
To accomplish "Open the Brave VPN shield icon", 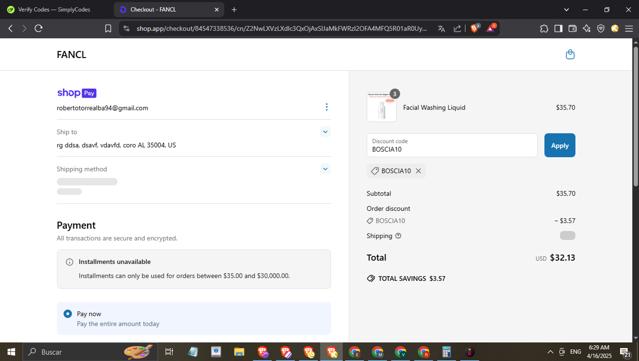I will [601, 29].
